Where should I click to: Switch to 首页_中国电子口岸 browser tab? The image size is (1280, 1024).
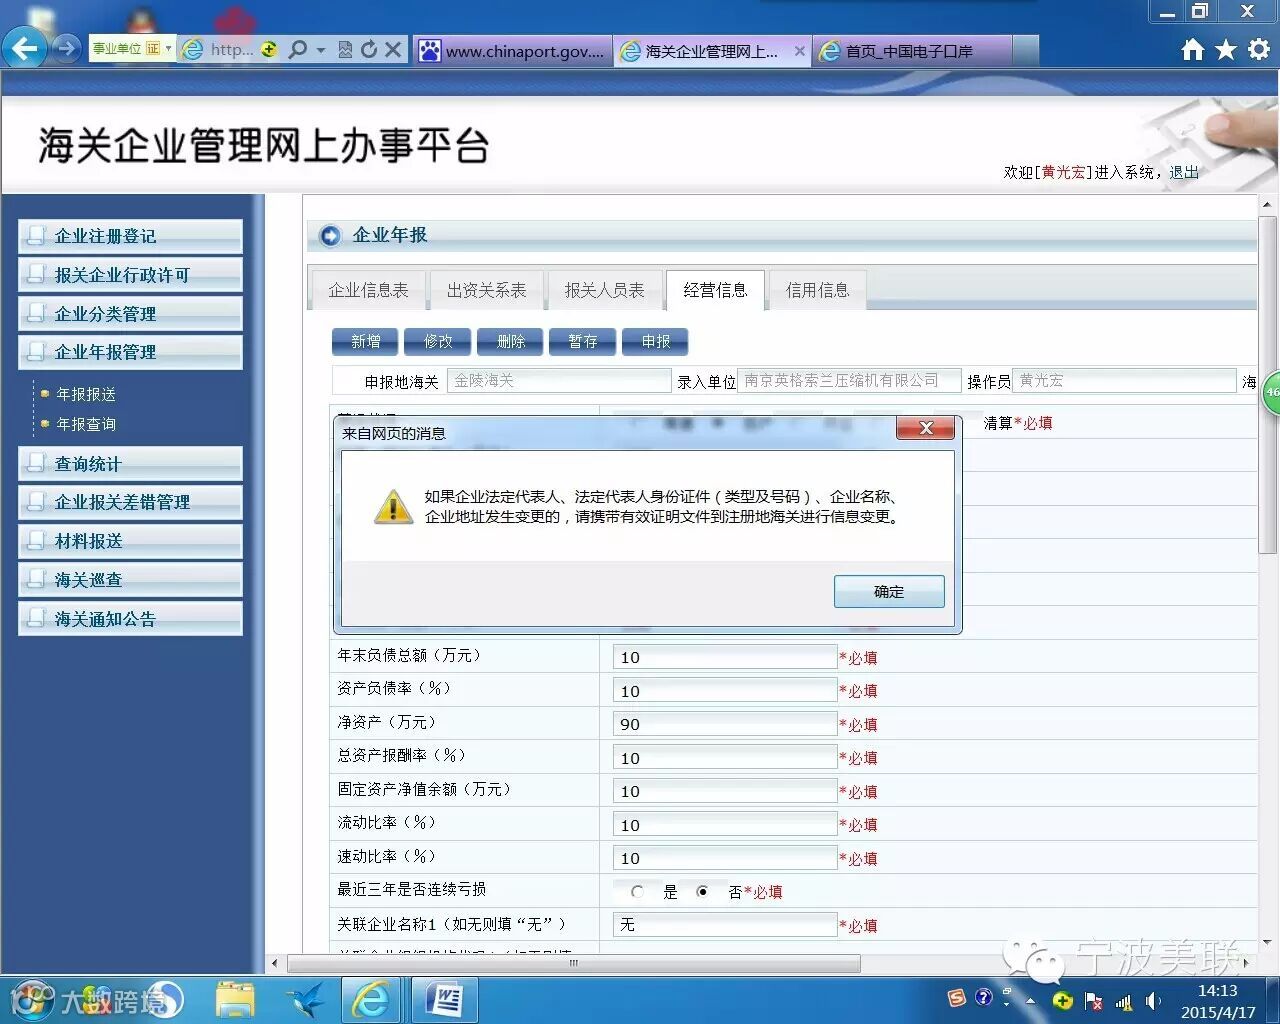[x=913, y=51]
